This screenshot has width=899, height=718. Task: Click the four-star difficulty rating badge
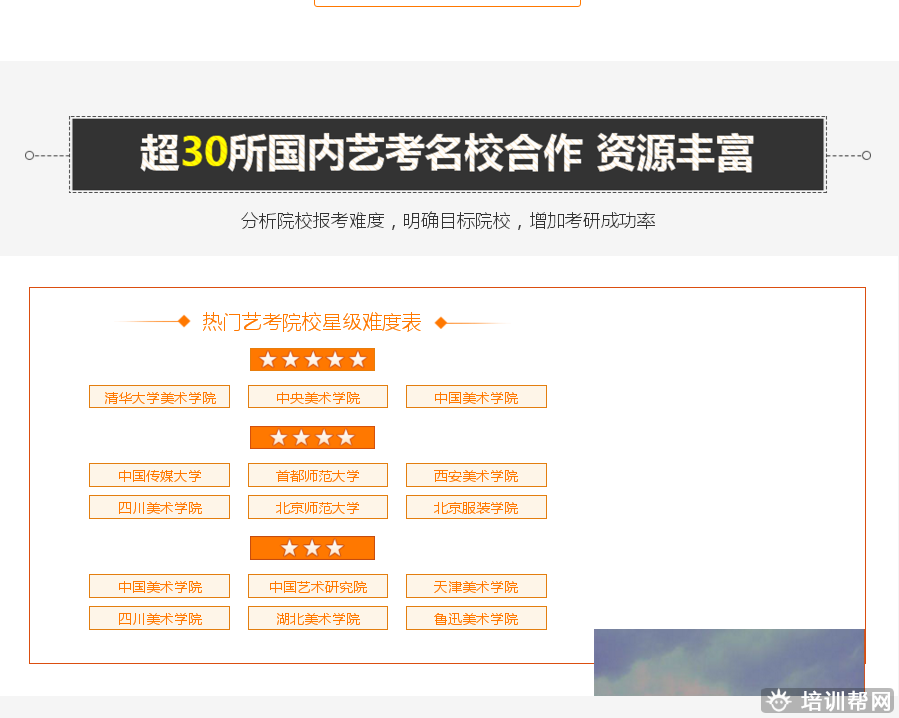click(312, 438)
